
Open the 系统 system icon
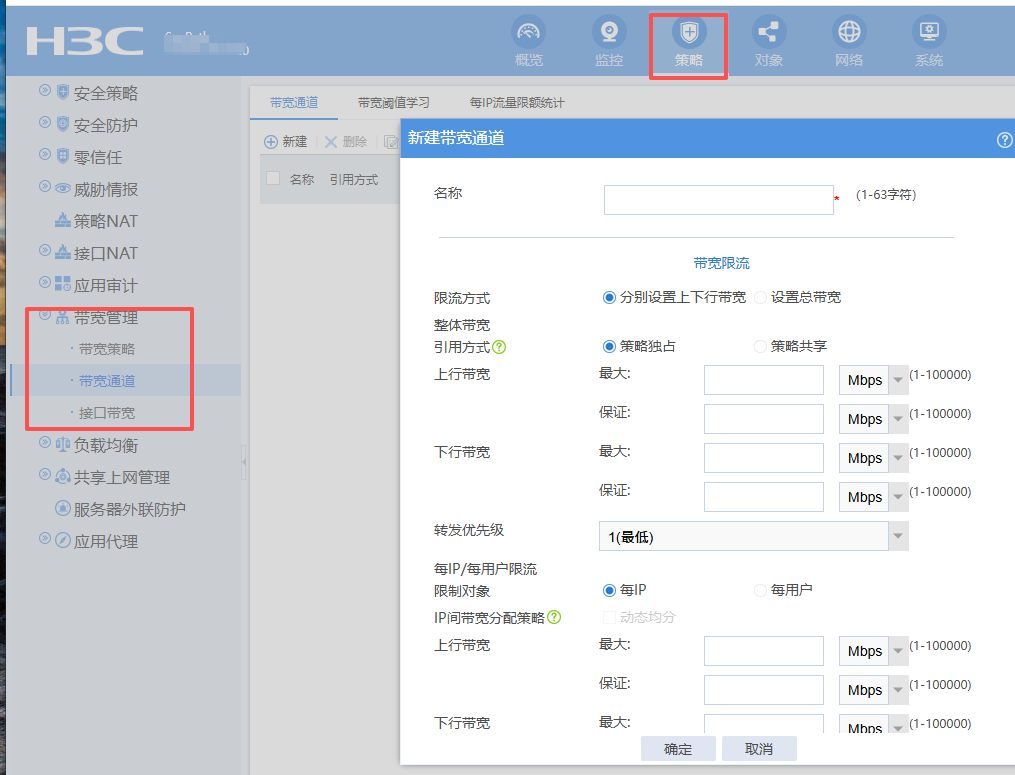(x=929, y=33)
